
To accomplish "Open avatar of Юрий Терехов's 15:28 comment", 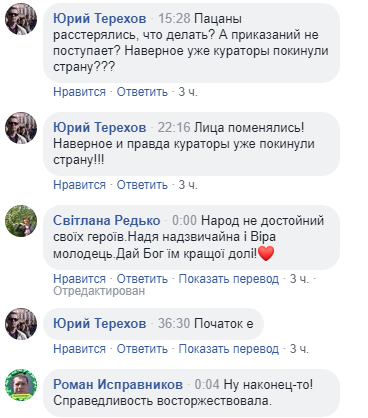I will click(21, 19).
